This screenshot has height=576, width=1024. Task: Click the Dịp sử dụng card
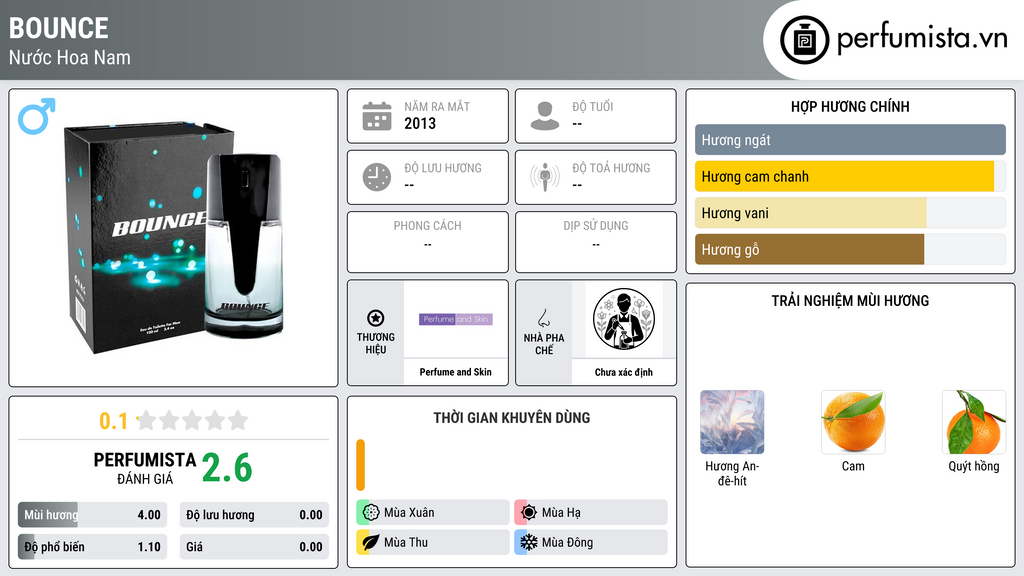596,242
